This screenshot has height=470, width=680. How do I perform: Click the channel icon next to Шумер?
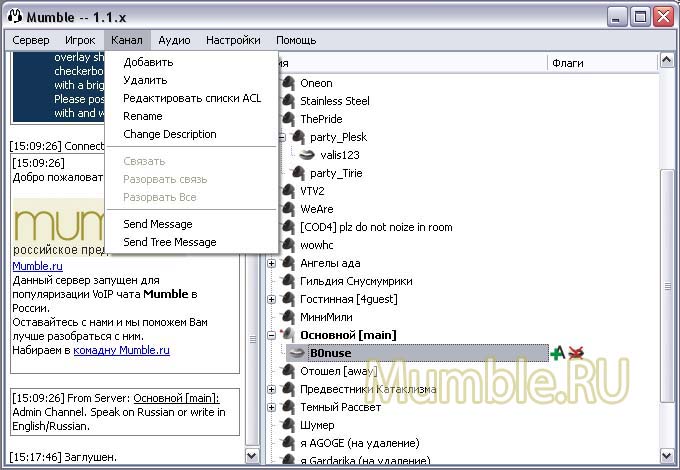pyautogui.click(x=289, y=425)
